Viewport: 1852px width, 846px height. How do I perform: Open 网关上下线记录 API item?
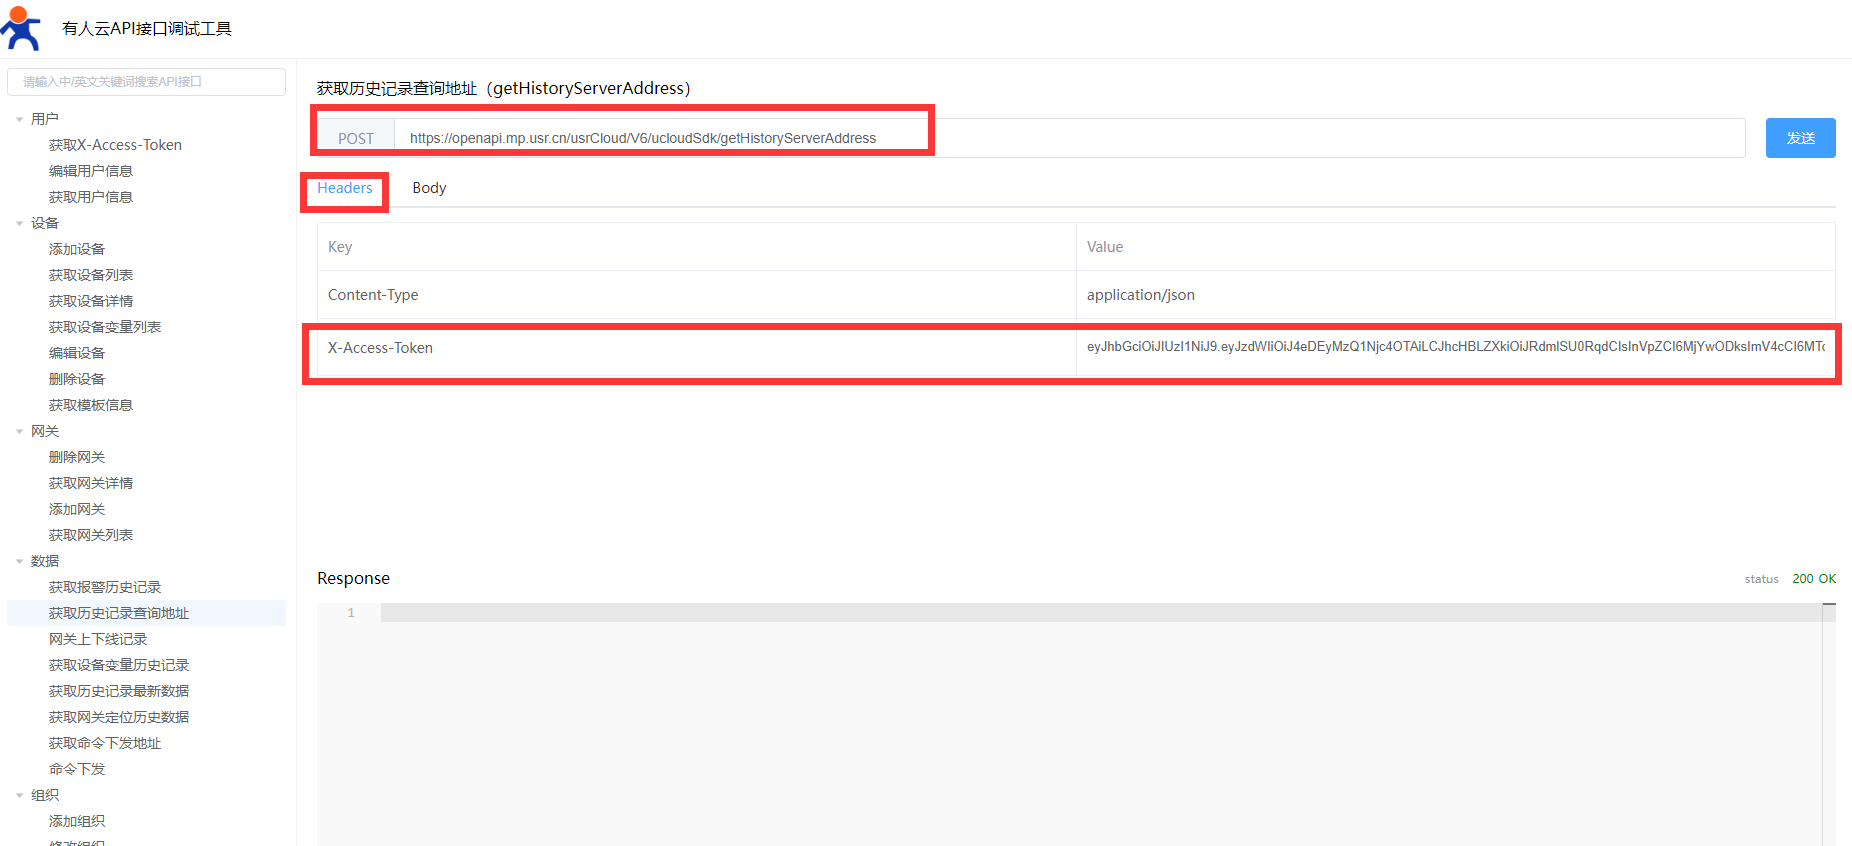(98, 639)
